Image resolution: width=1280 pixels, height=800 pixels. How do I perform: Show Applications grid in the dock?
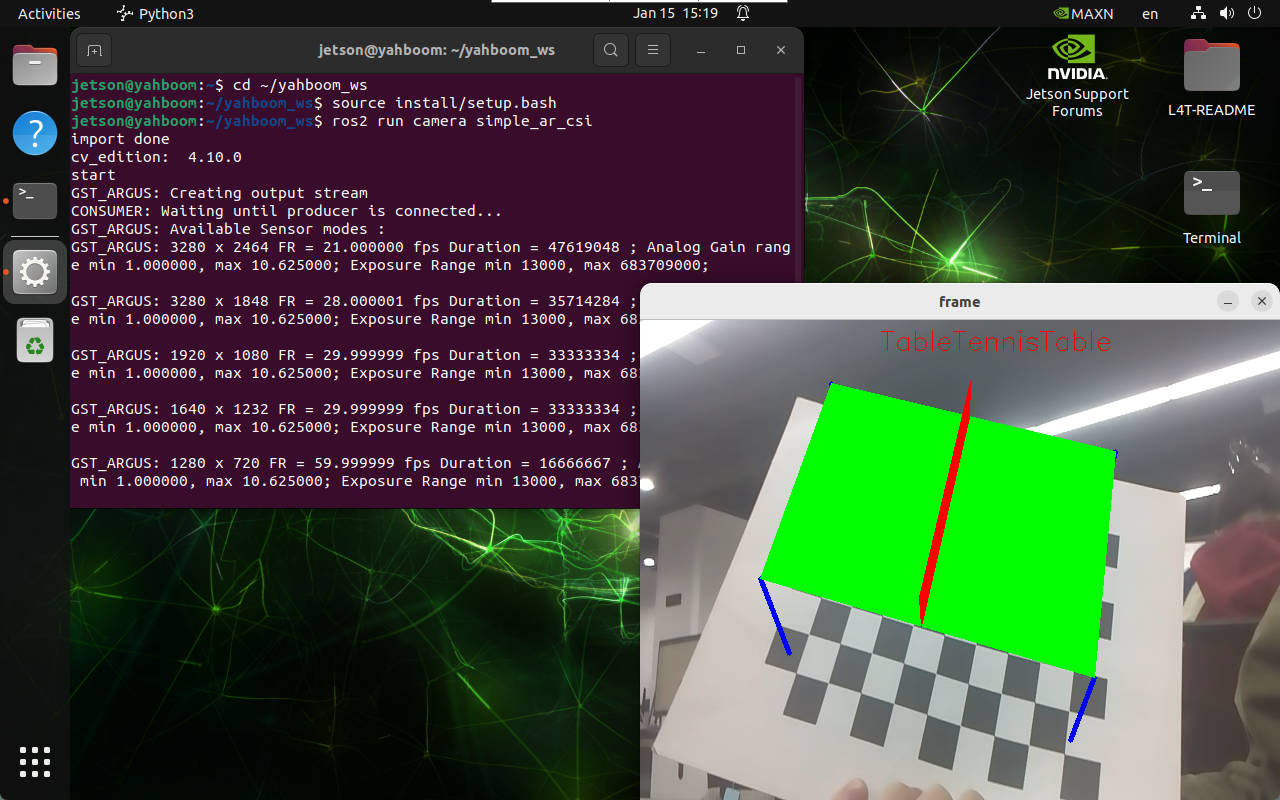click(35, 762)
